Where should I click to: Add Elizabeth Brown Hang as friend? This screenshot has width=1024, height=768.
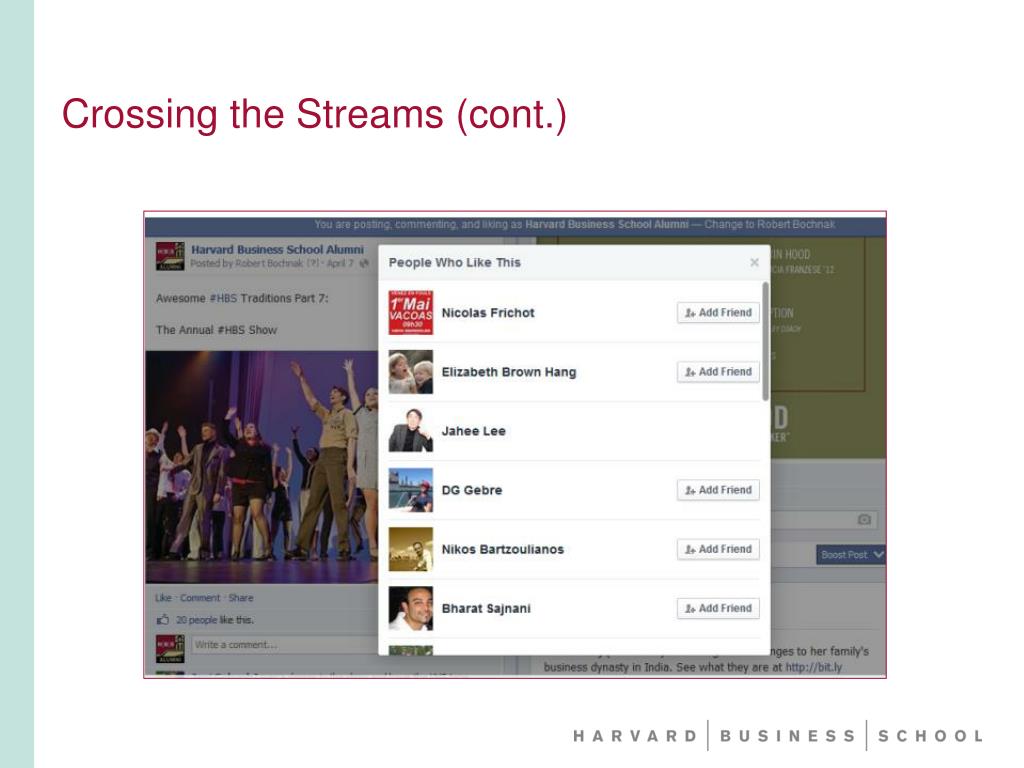pyautogui.click(x=718, y=372)
